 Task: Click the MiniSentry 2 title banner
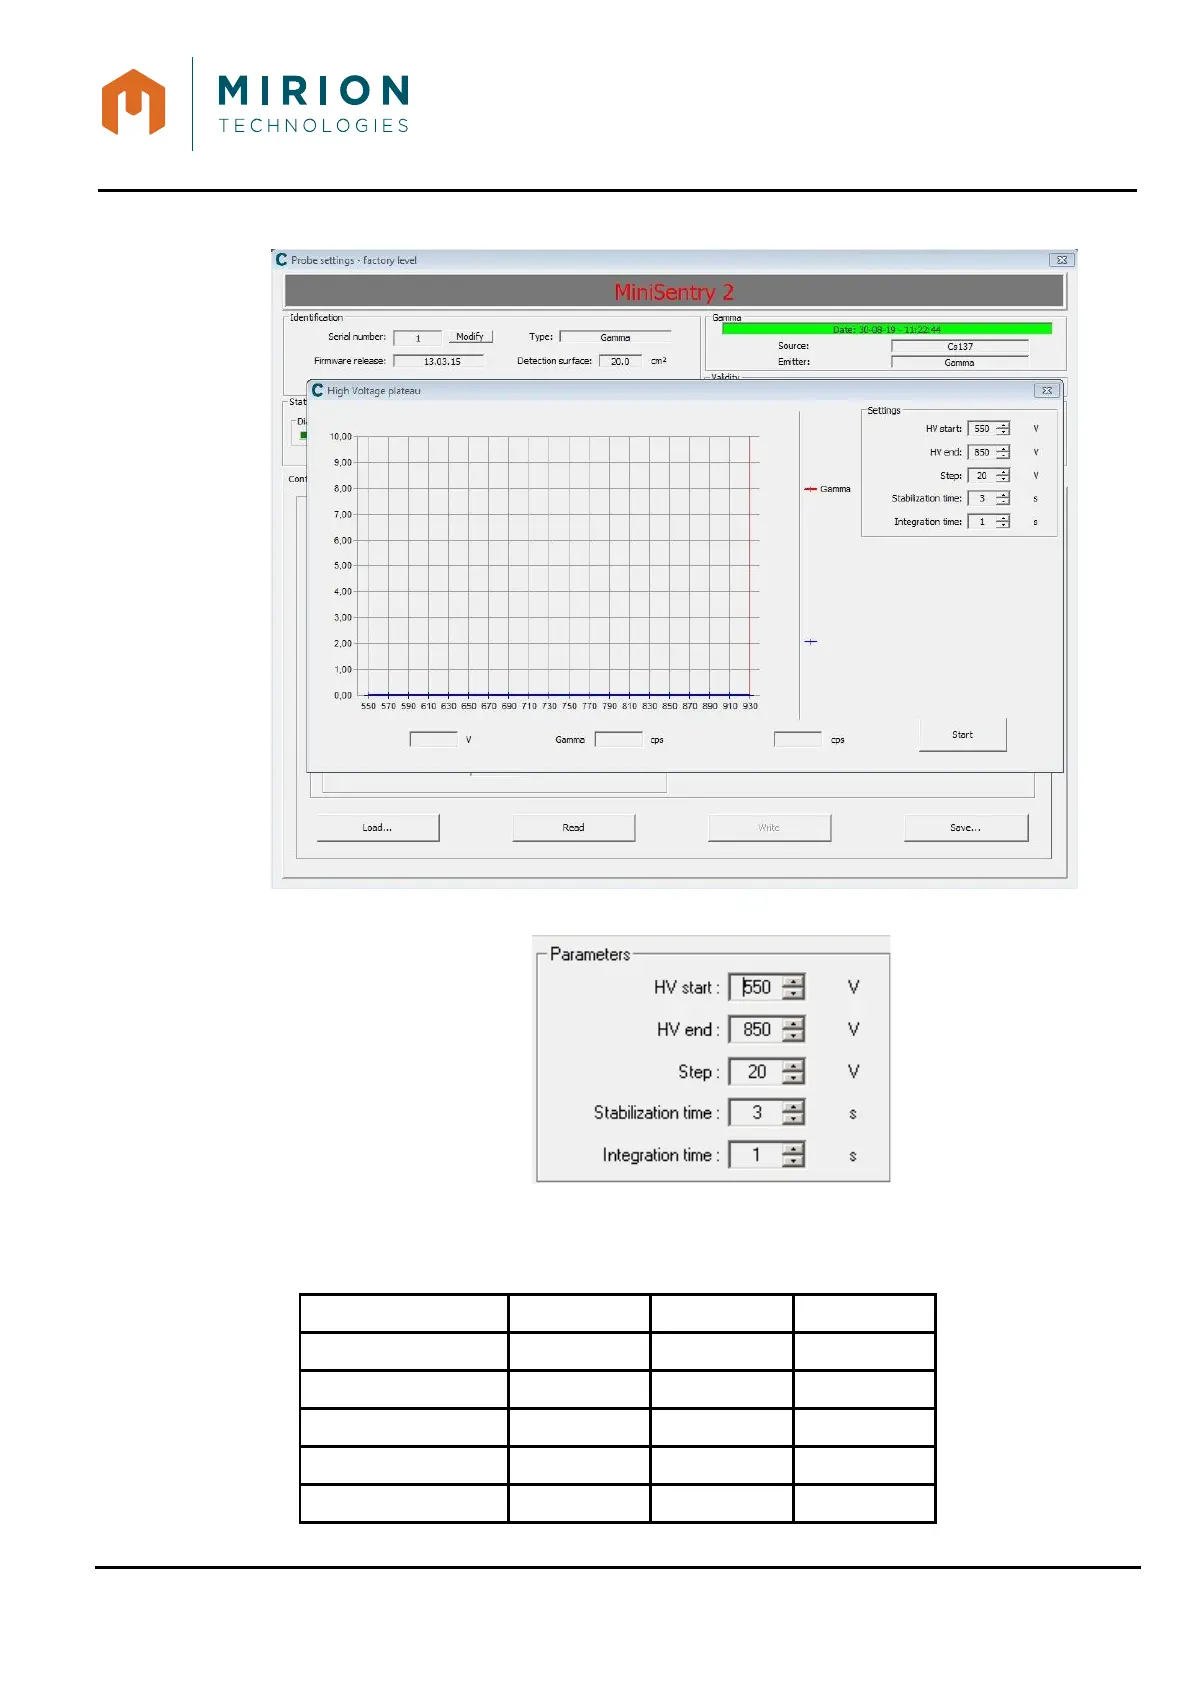[674, 292]
